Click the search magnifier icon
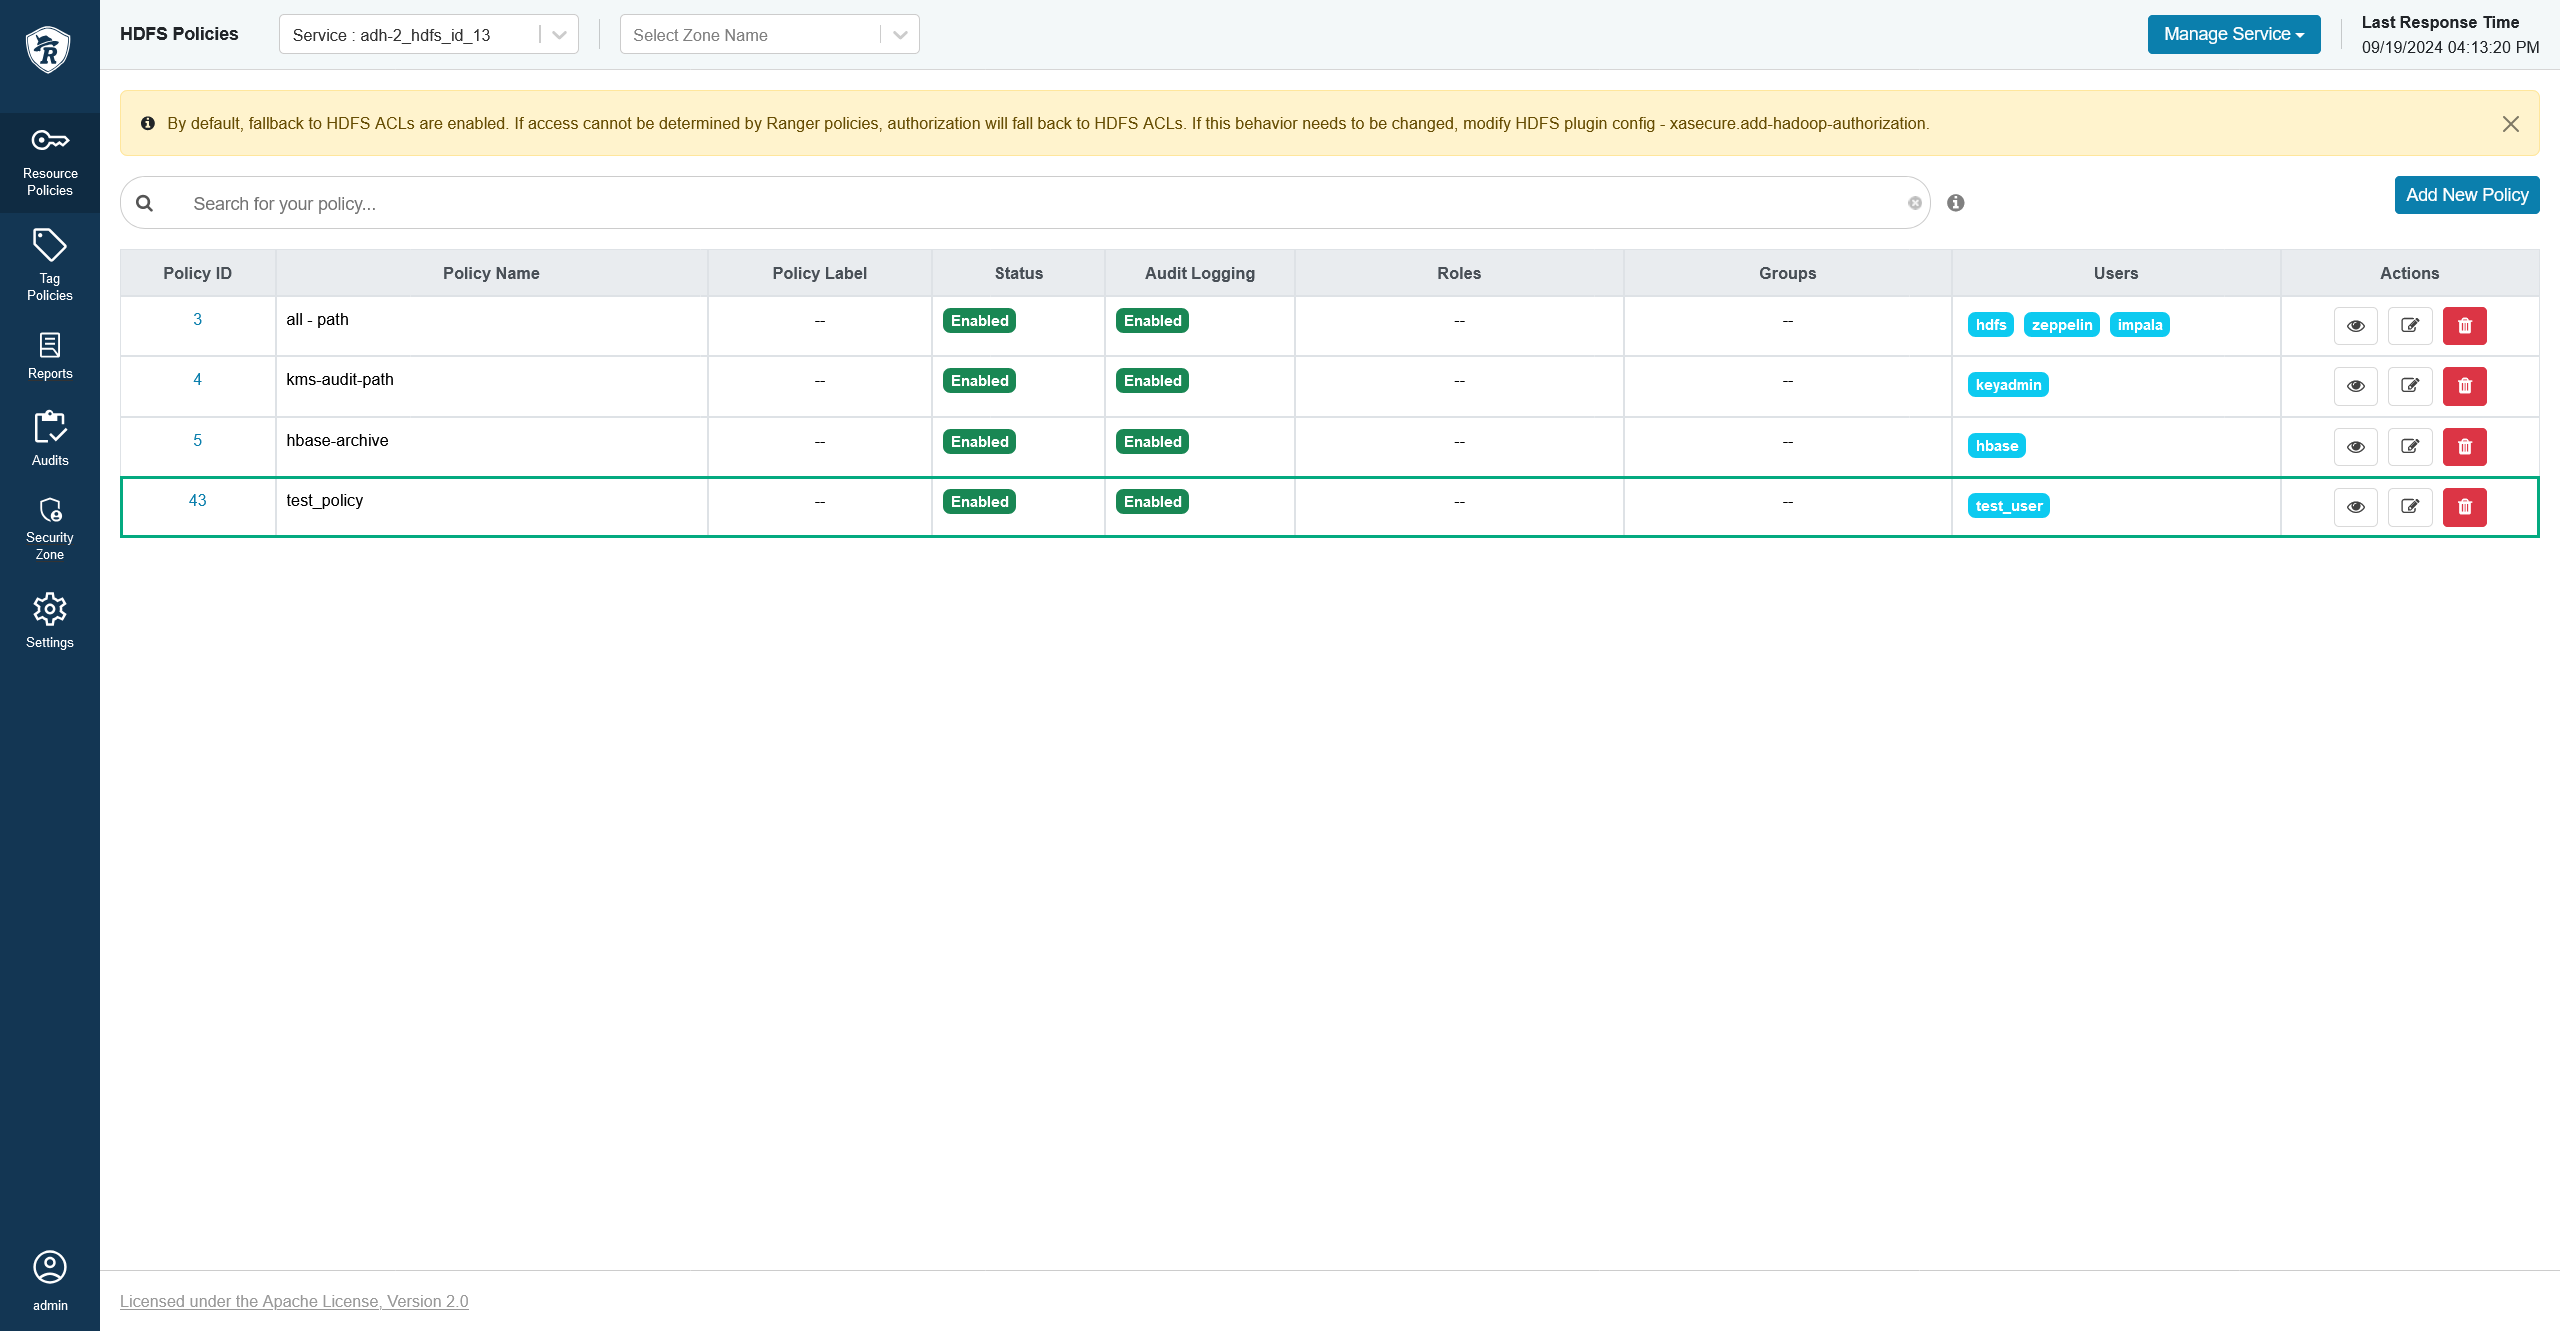The width and height of the screenshot is (2560, 1331). [x=145, y=203]
